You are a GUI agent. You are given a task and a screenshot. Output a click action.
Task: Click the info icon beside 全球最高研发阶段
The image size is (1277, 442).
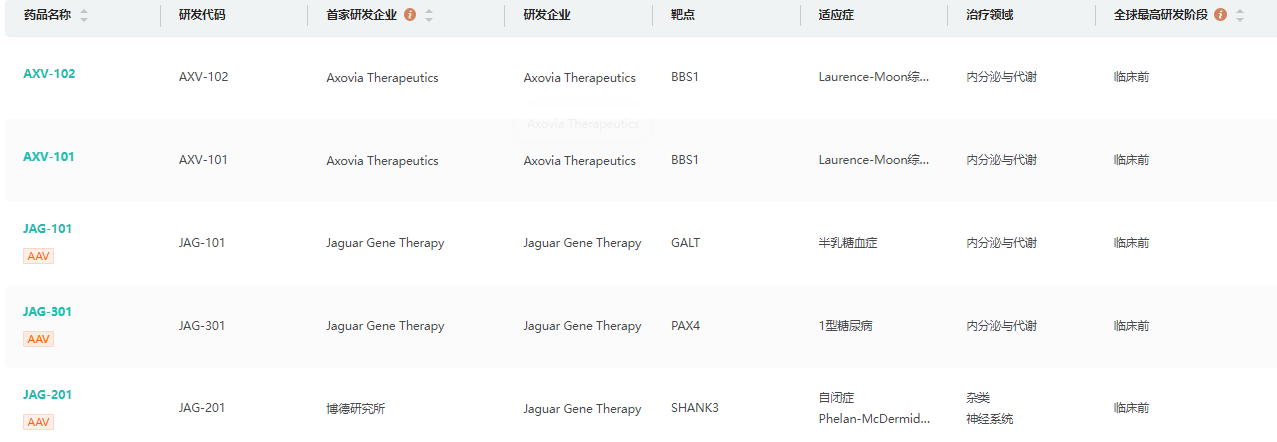click(1220, 16)
